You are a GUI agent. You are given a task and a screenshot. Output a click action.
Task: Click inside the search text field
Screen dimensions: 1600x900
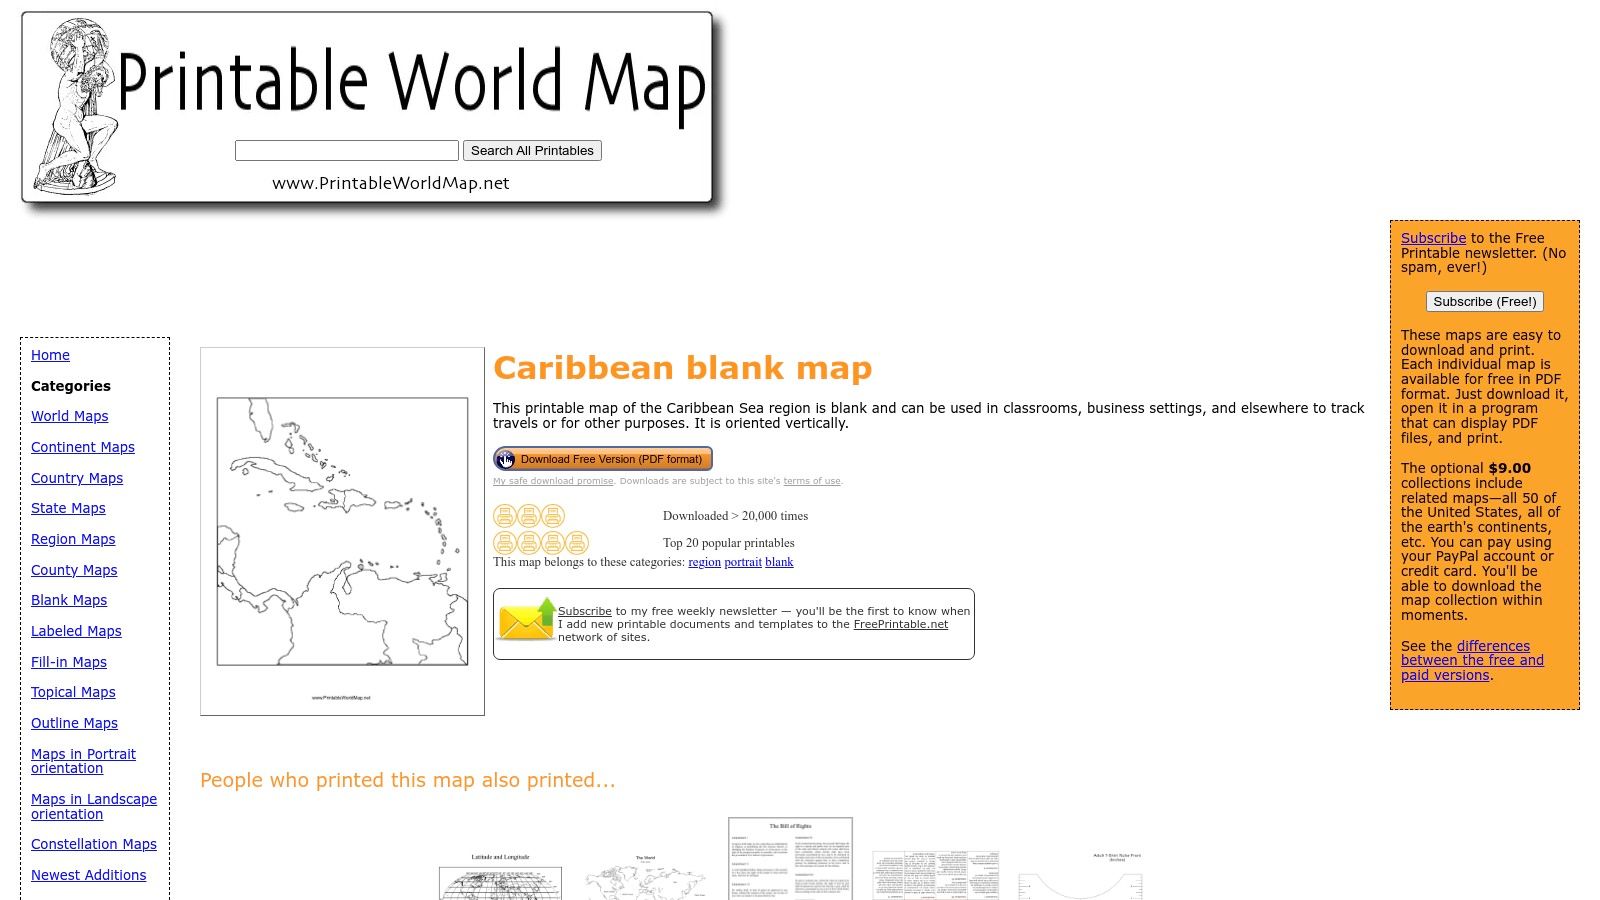coord(345,150)
